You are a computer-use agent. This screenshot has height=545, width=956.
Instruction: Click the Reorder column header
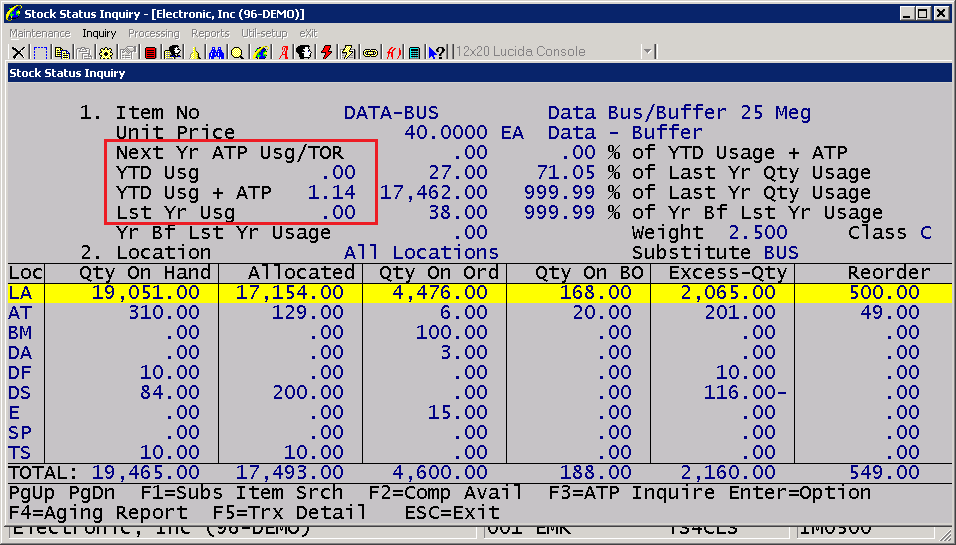tap(889, 272)
